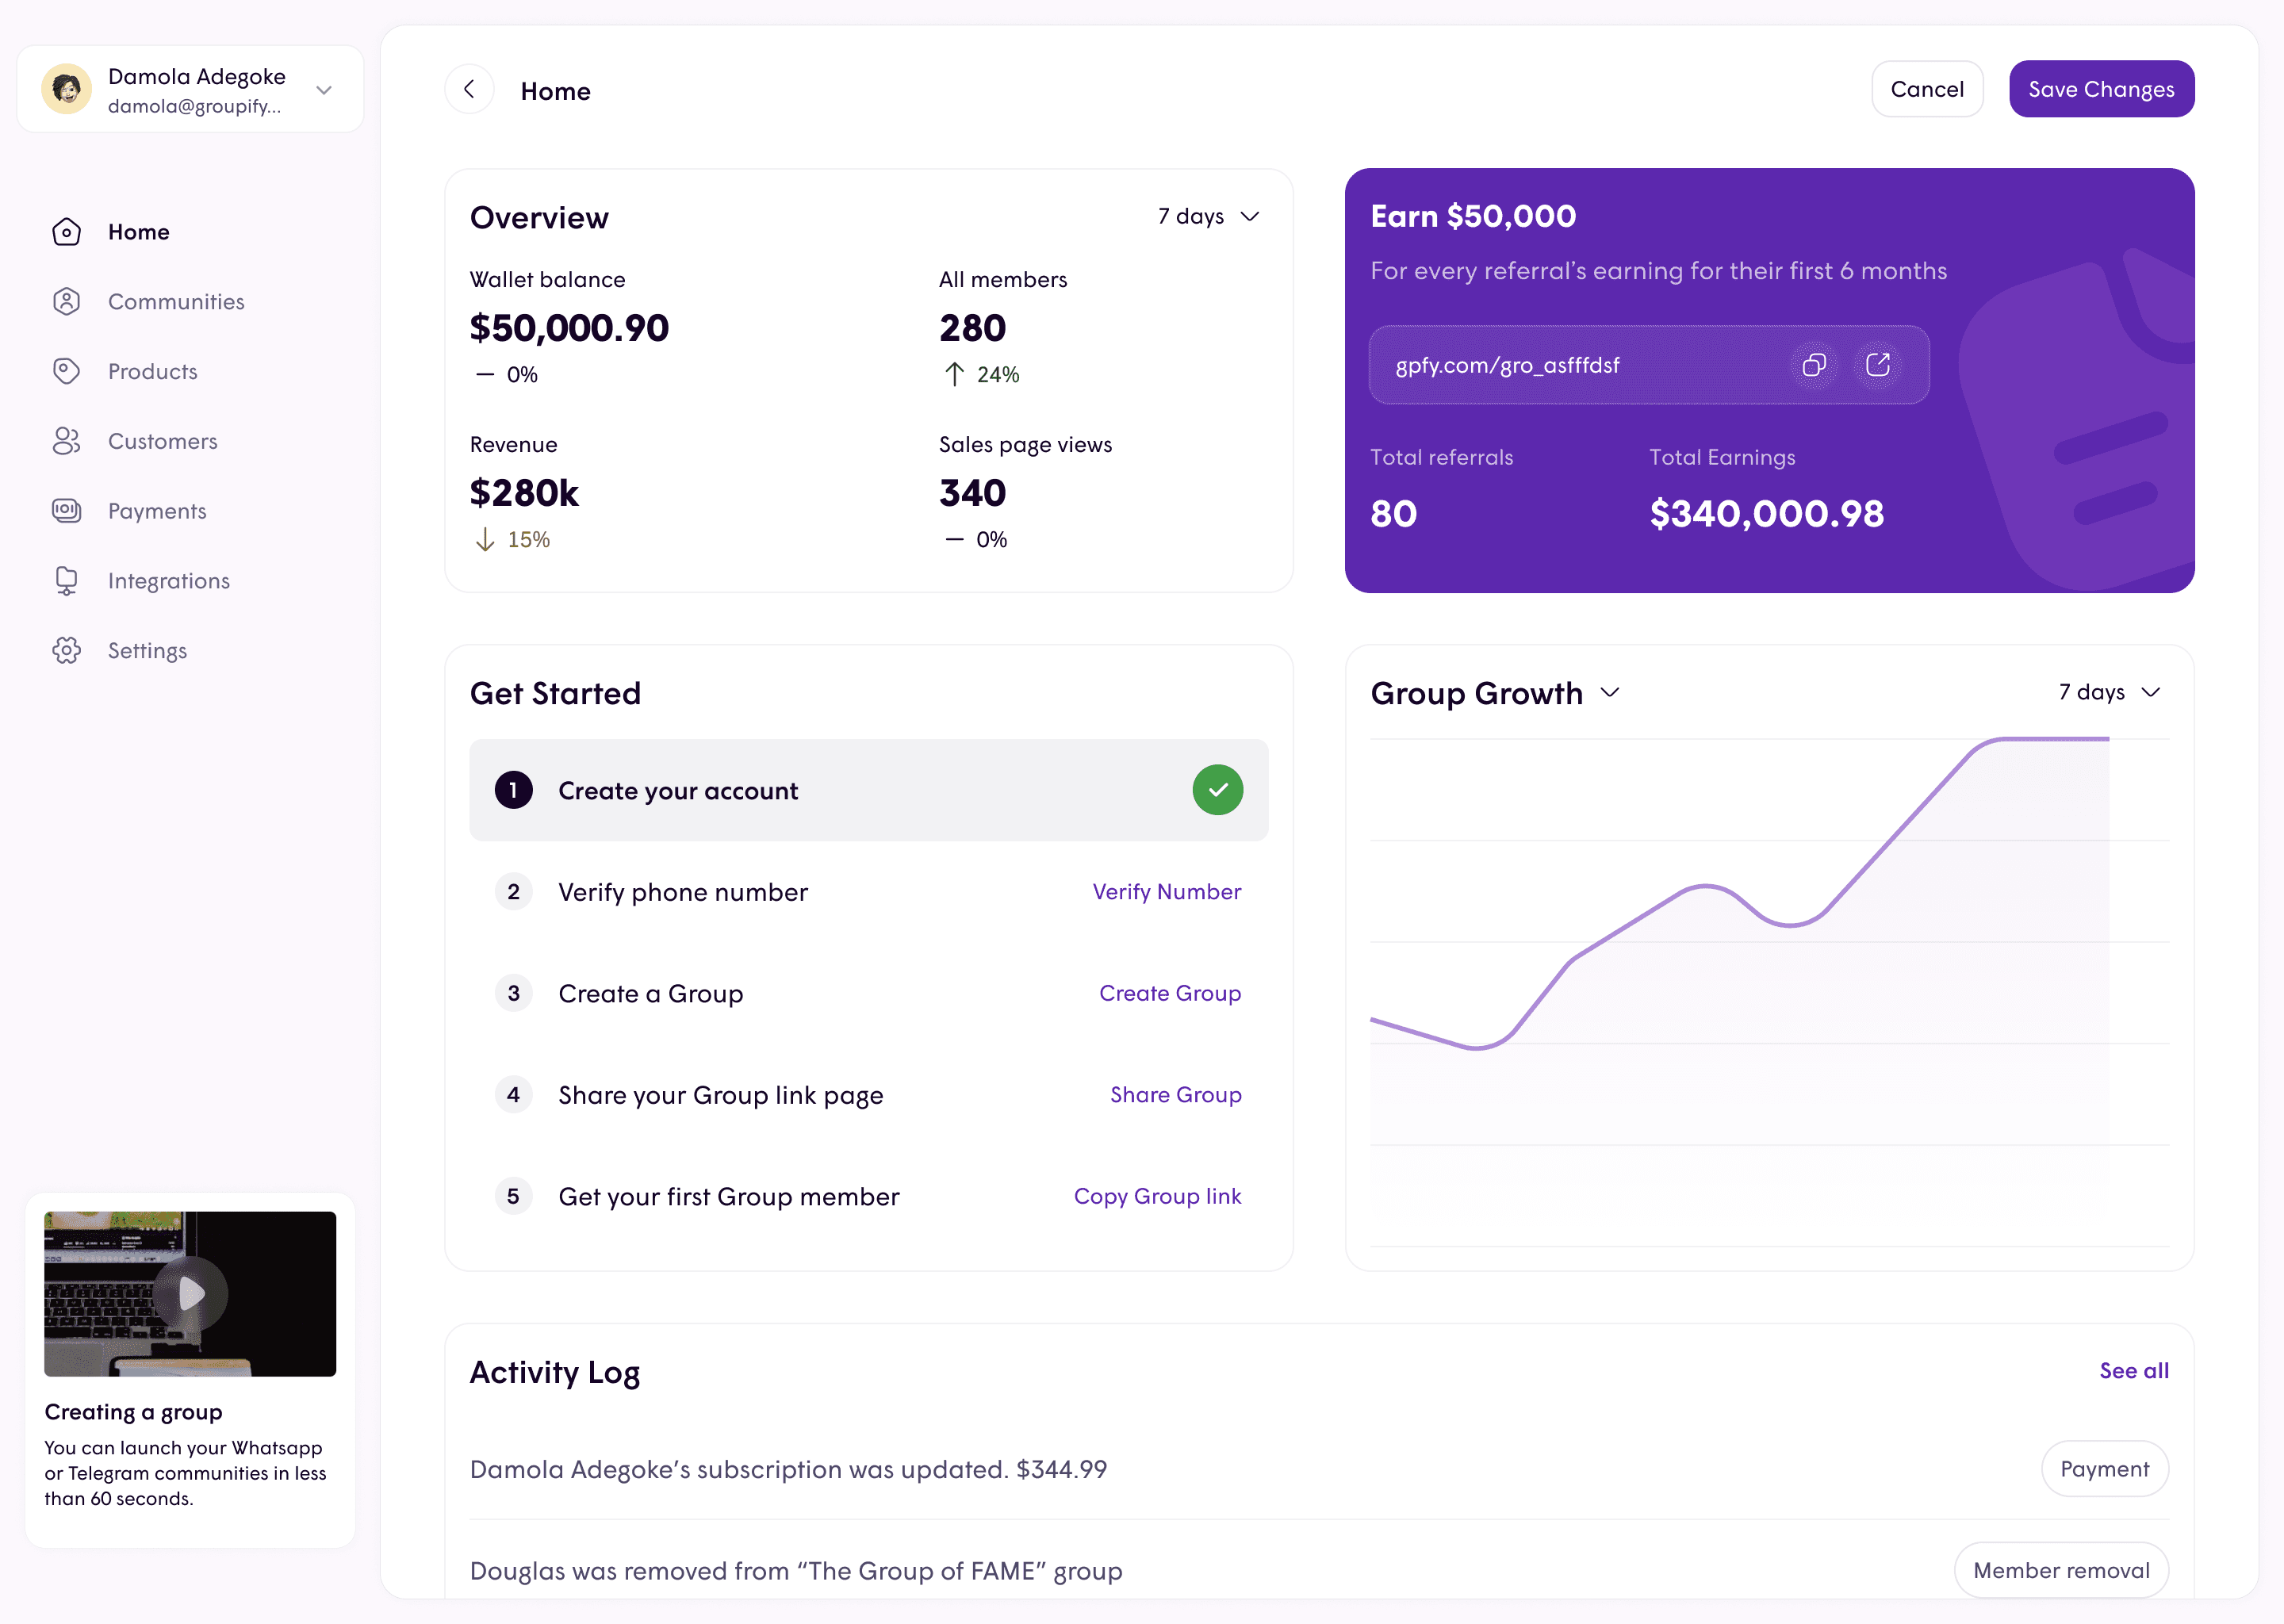Click the Create a Group step text
The width and height of the screenshot is (2284, 1624).
(651, 993)
